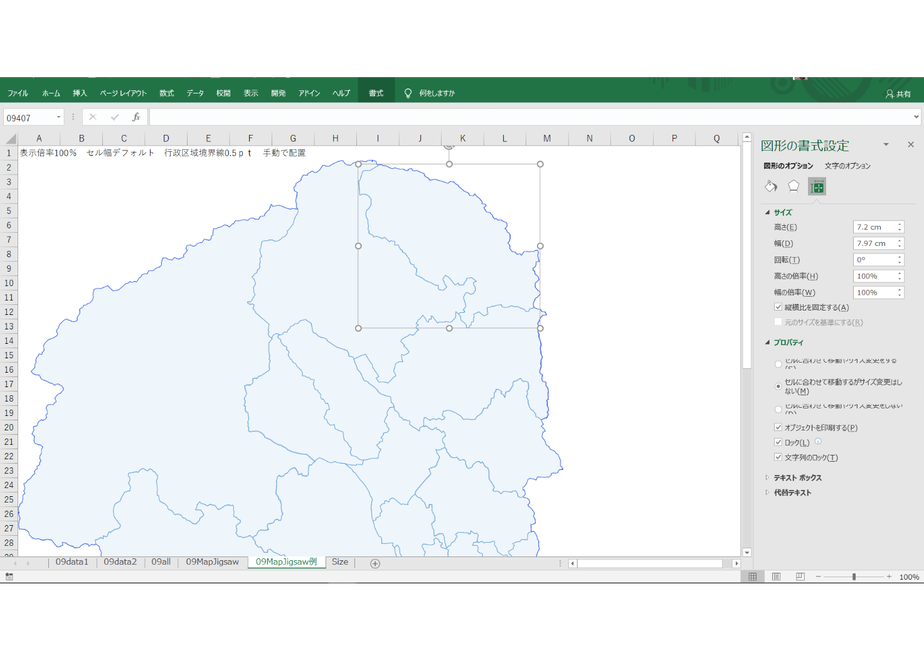Toggle オブジェクトを印刷する checkbox
The image size is (924, 660).
pyautogui.click(x=778, y=427)
